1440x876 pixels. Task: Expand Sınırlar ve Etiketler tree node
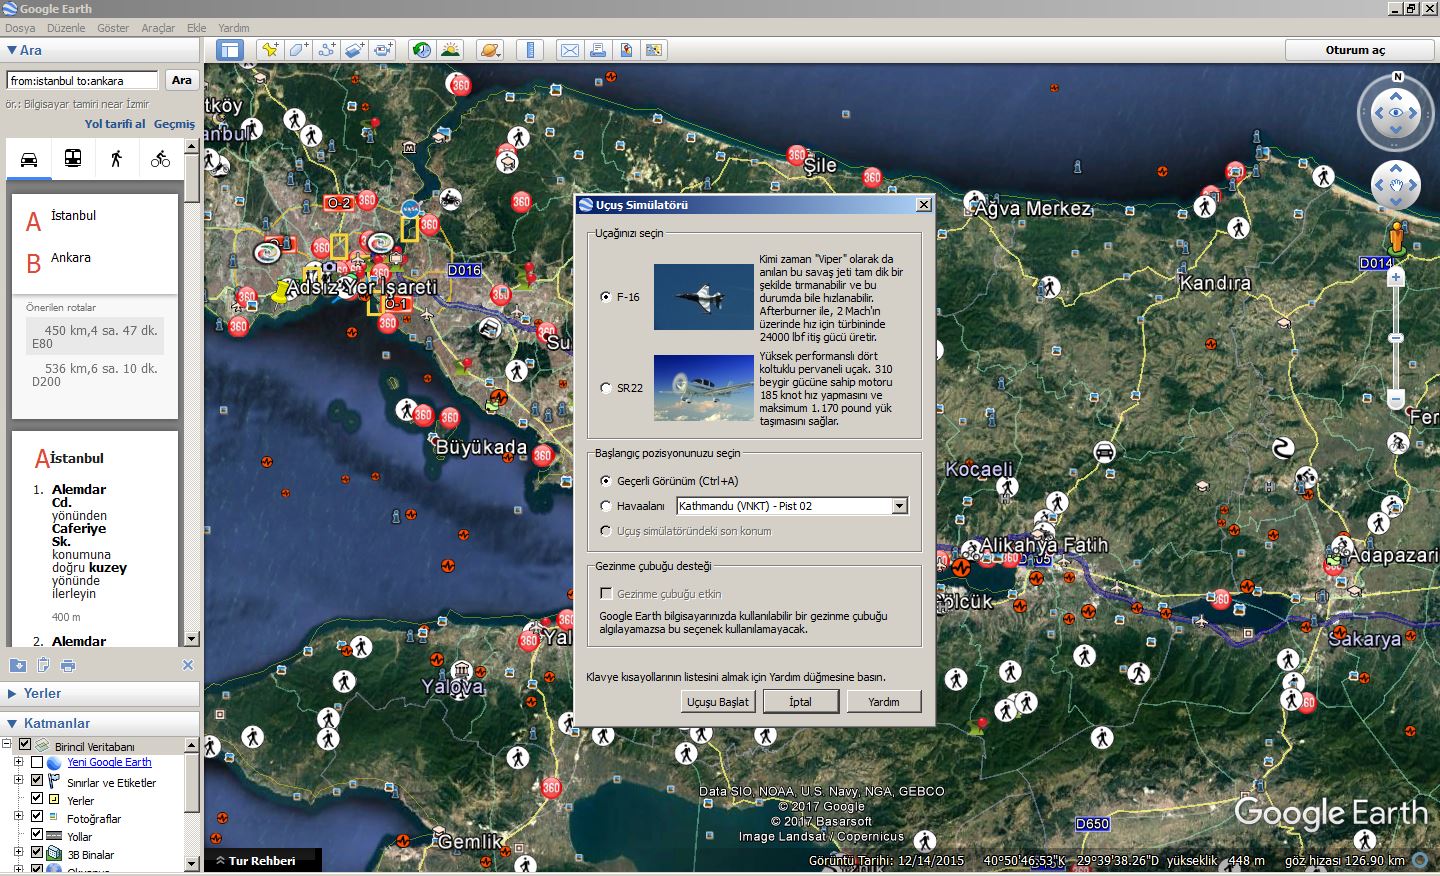18,780
